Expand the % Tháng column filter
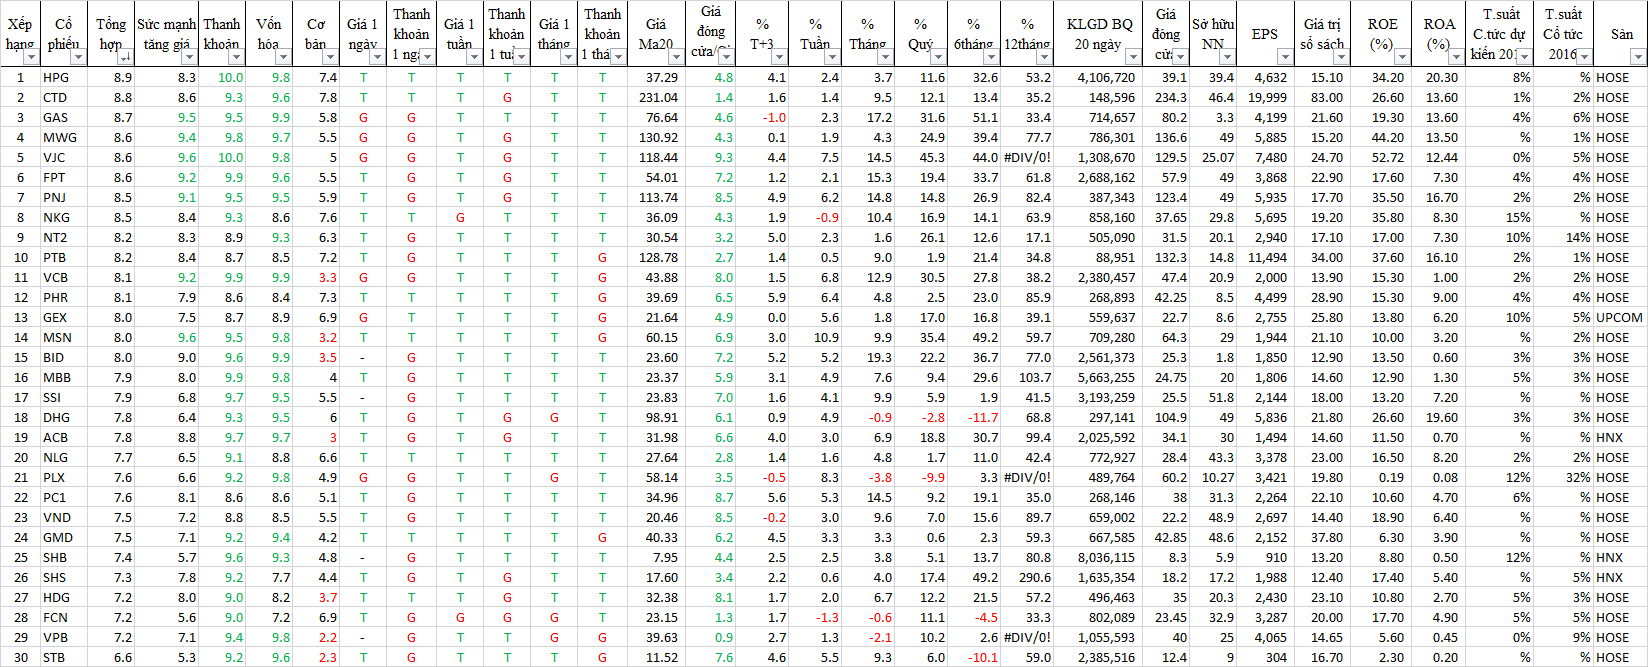 coord(886,57)
